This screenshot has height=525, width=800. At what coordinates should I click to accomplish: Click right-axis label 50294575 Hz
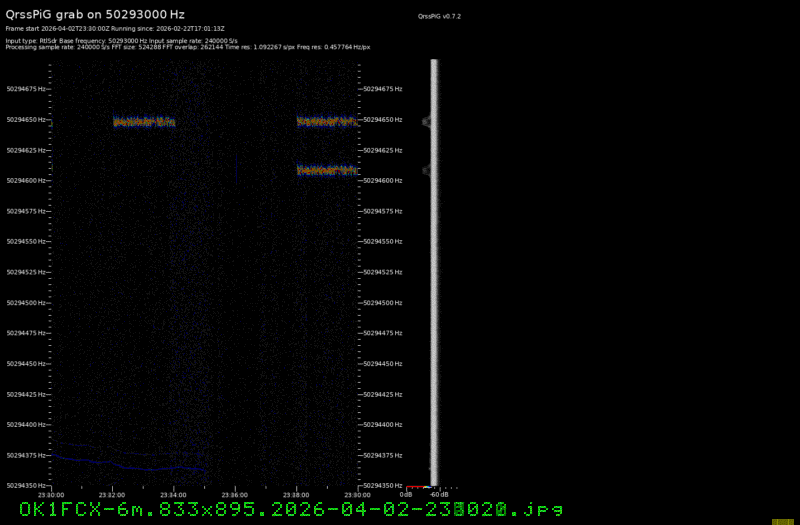coord(383,211)
